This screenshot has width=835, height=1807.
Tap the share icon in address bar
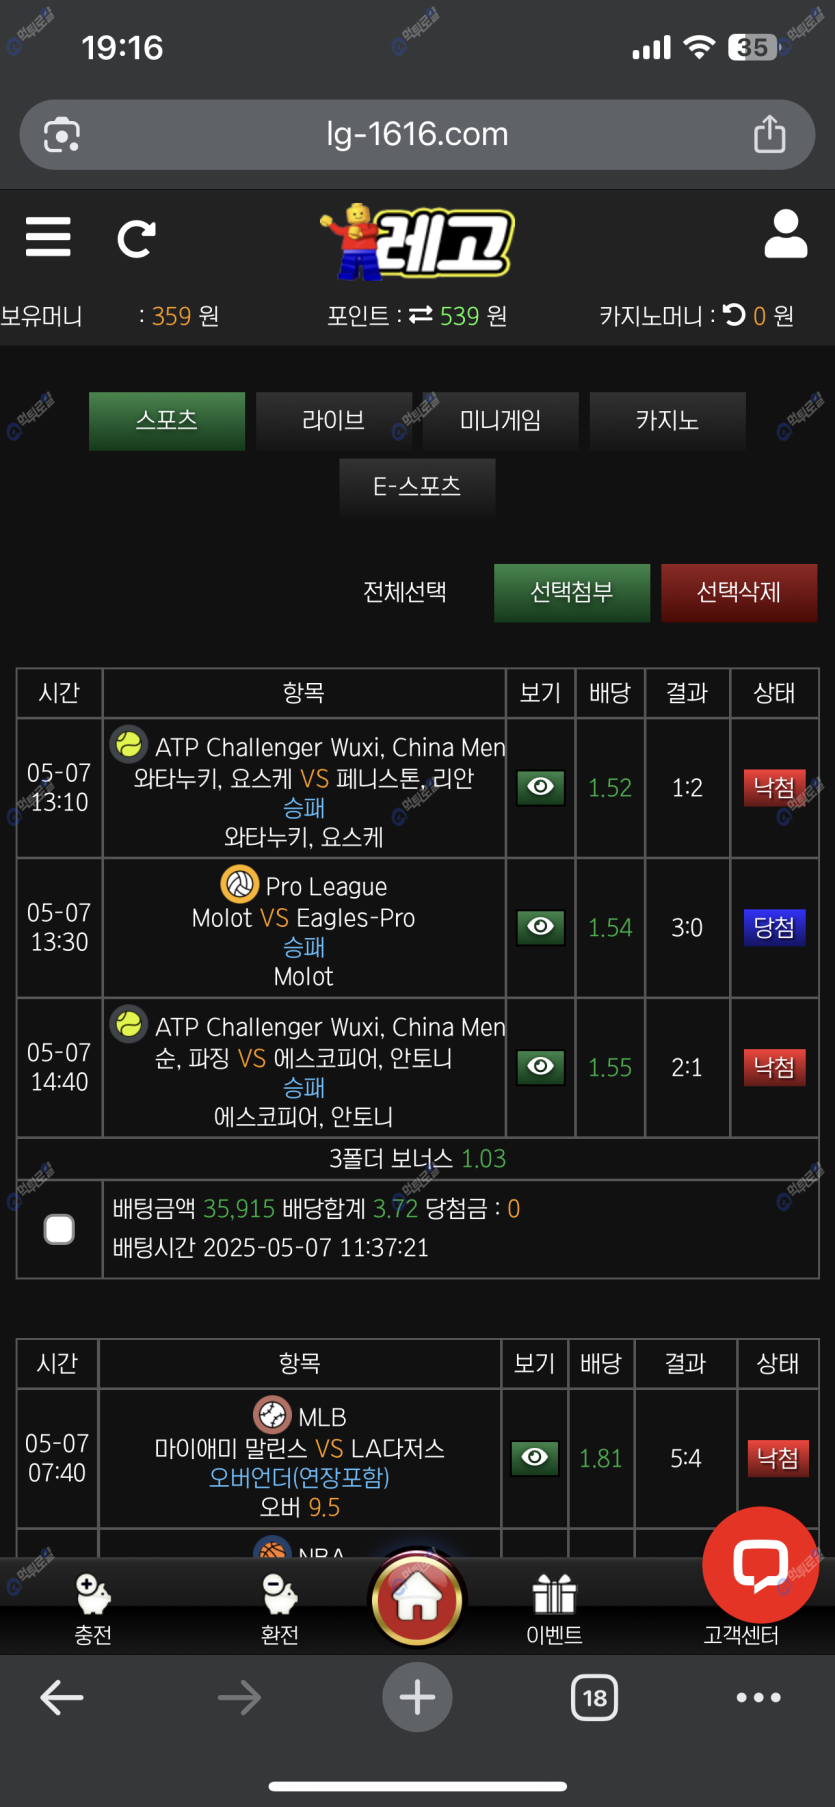click(x=769, y=134)
